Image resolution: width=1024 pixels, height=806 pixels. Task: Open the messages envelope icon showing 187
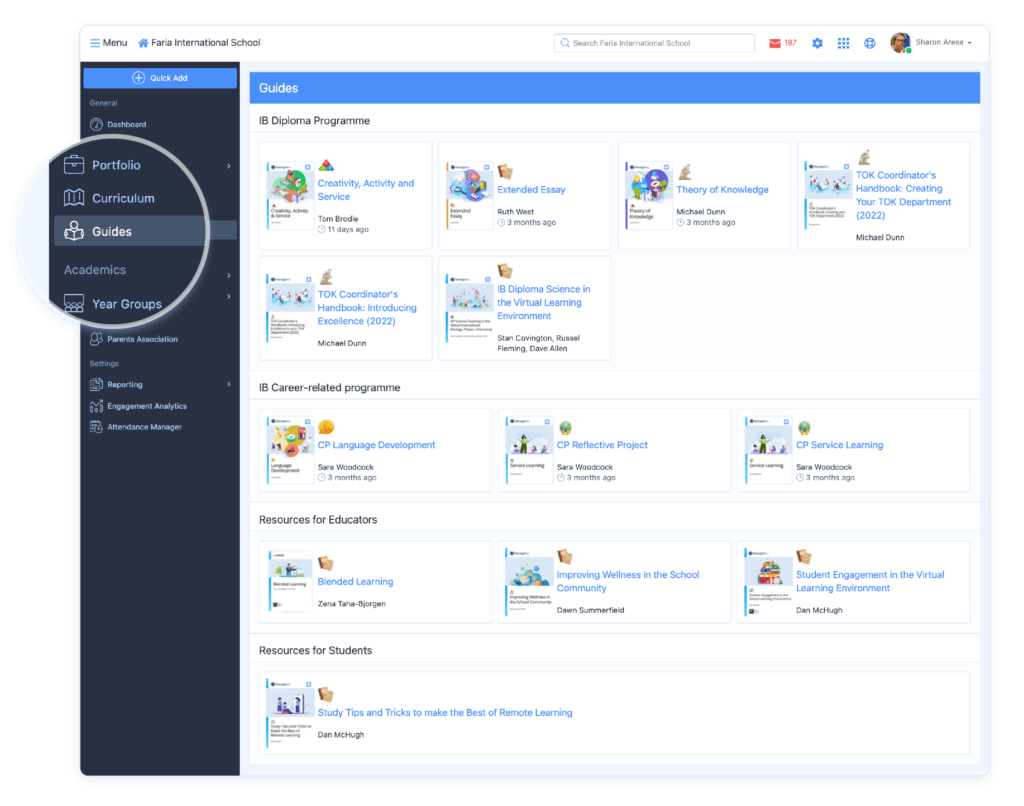[x=775, y=43]
